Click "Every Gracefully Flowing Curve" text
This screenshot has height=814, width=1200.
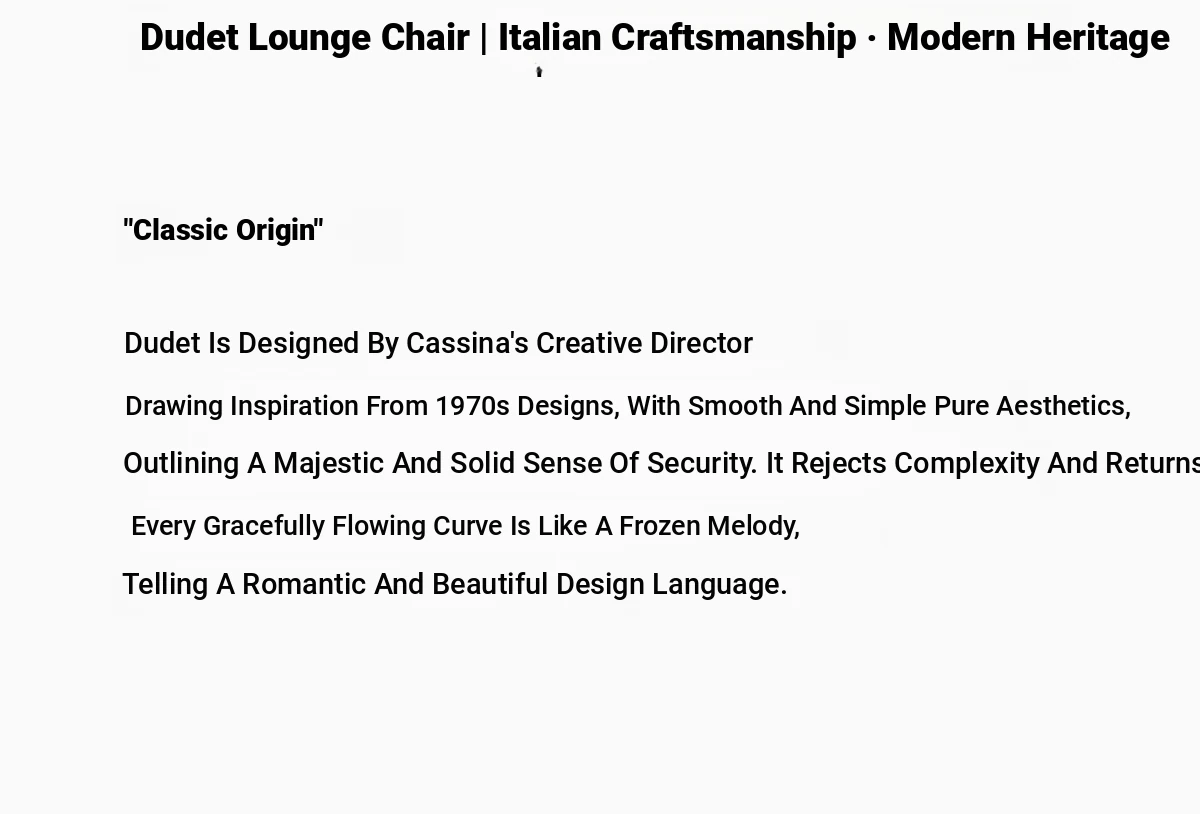[x=316, y=526]
